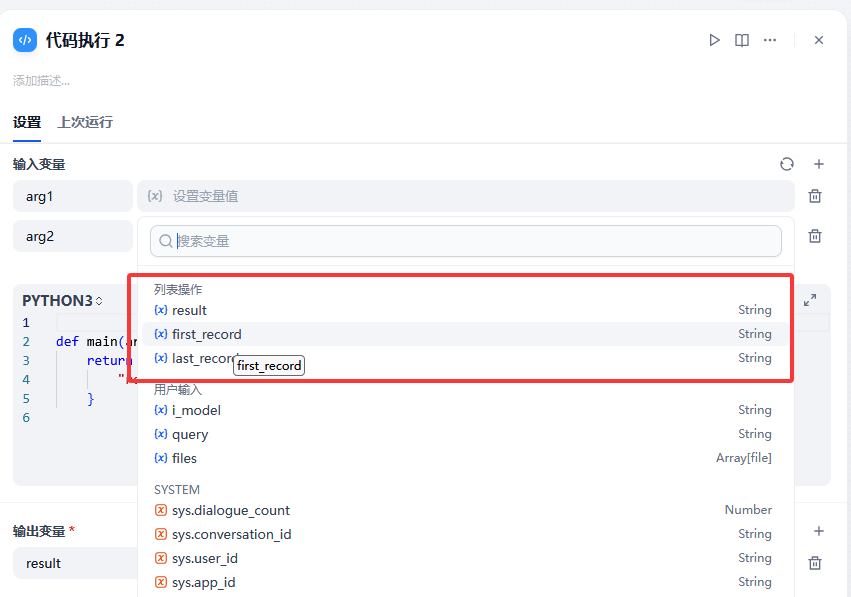
Task: Click the 添加描述 description field
Action: [42, 80]
